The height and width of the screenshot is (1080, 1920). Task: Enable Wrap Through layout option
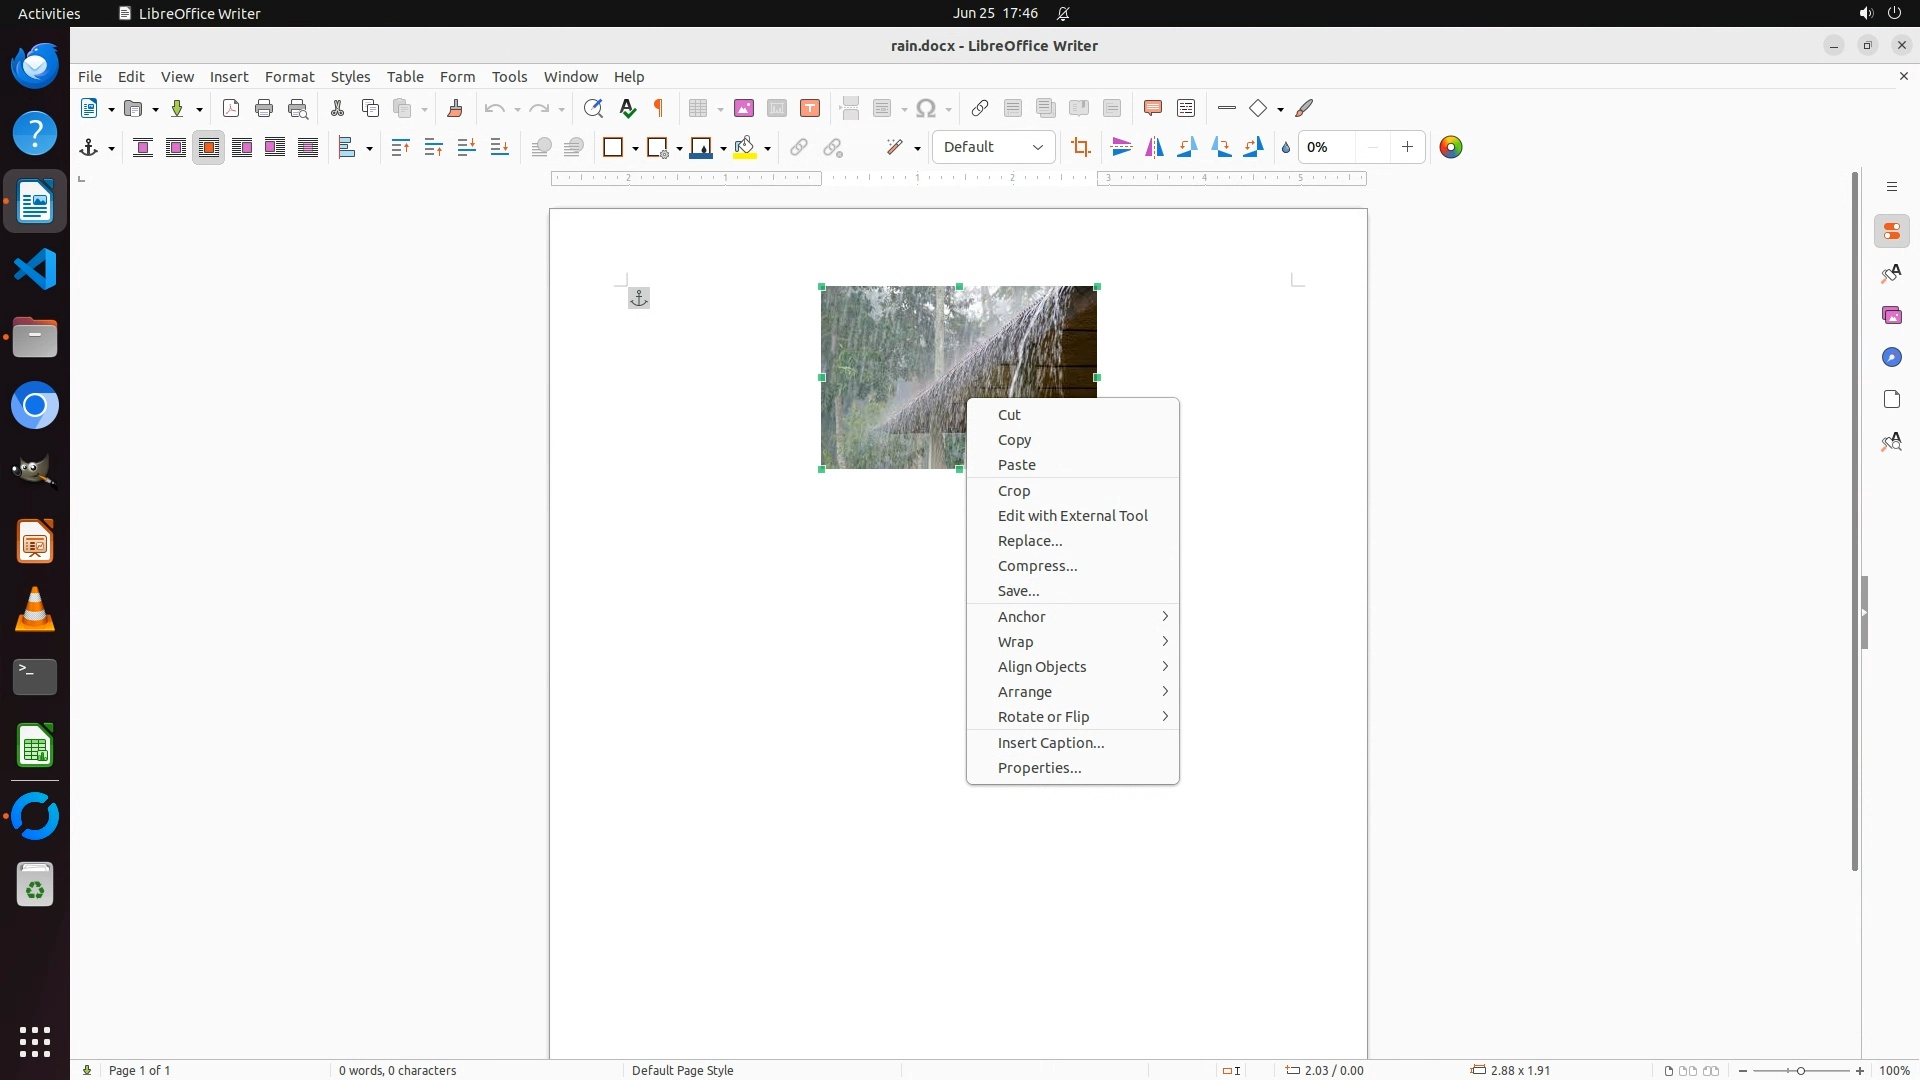coord(308,148)
